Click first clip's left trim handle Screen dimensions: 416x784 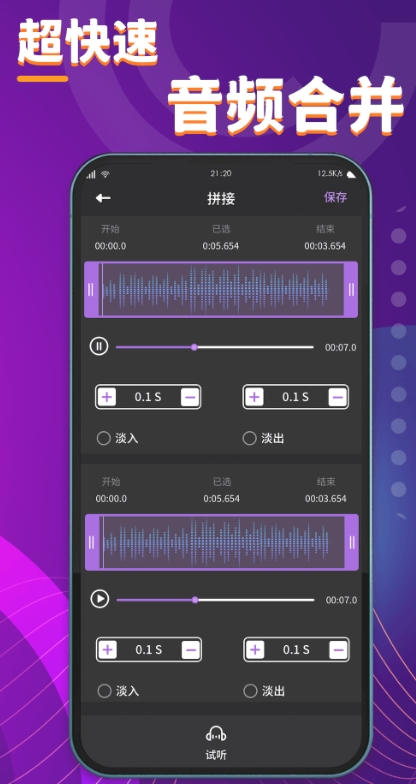pos(91,290)
